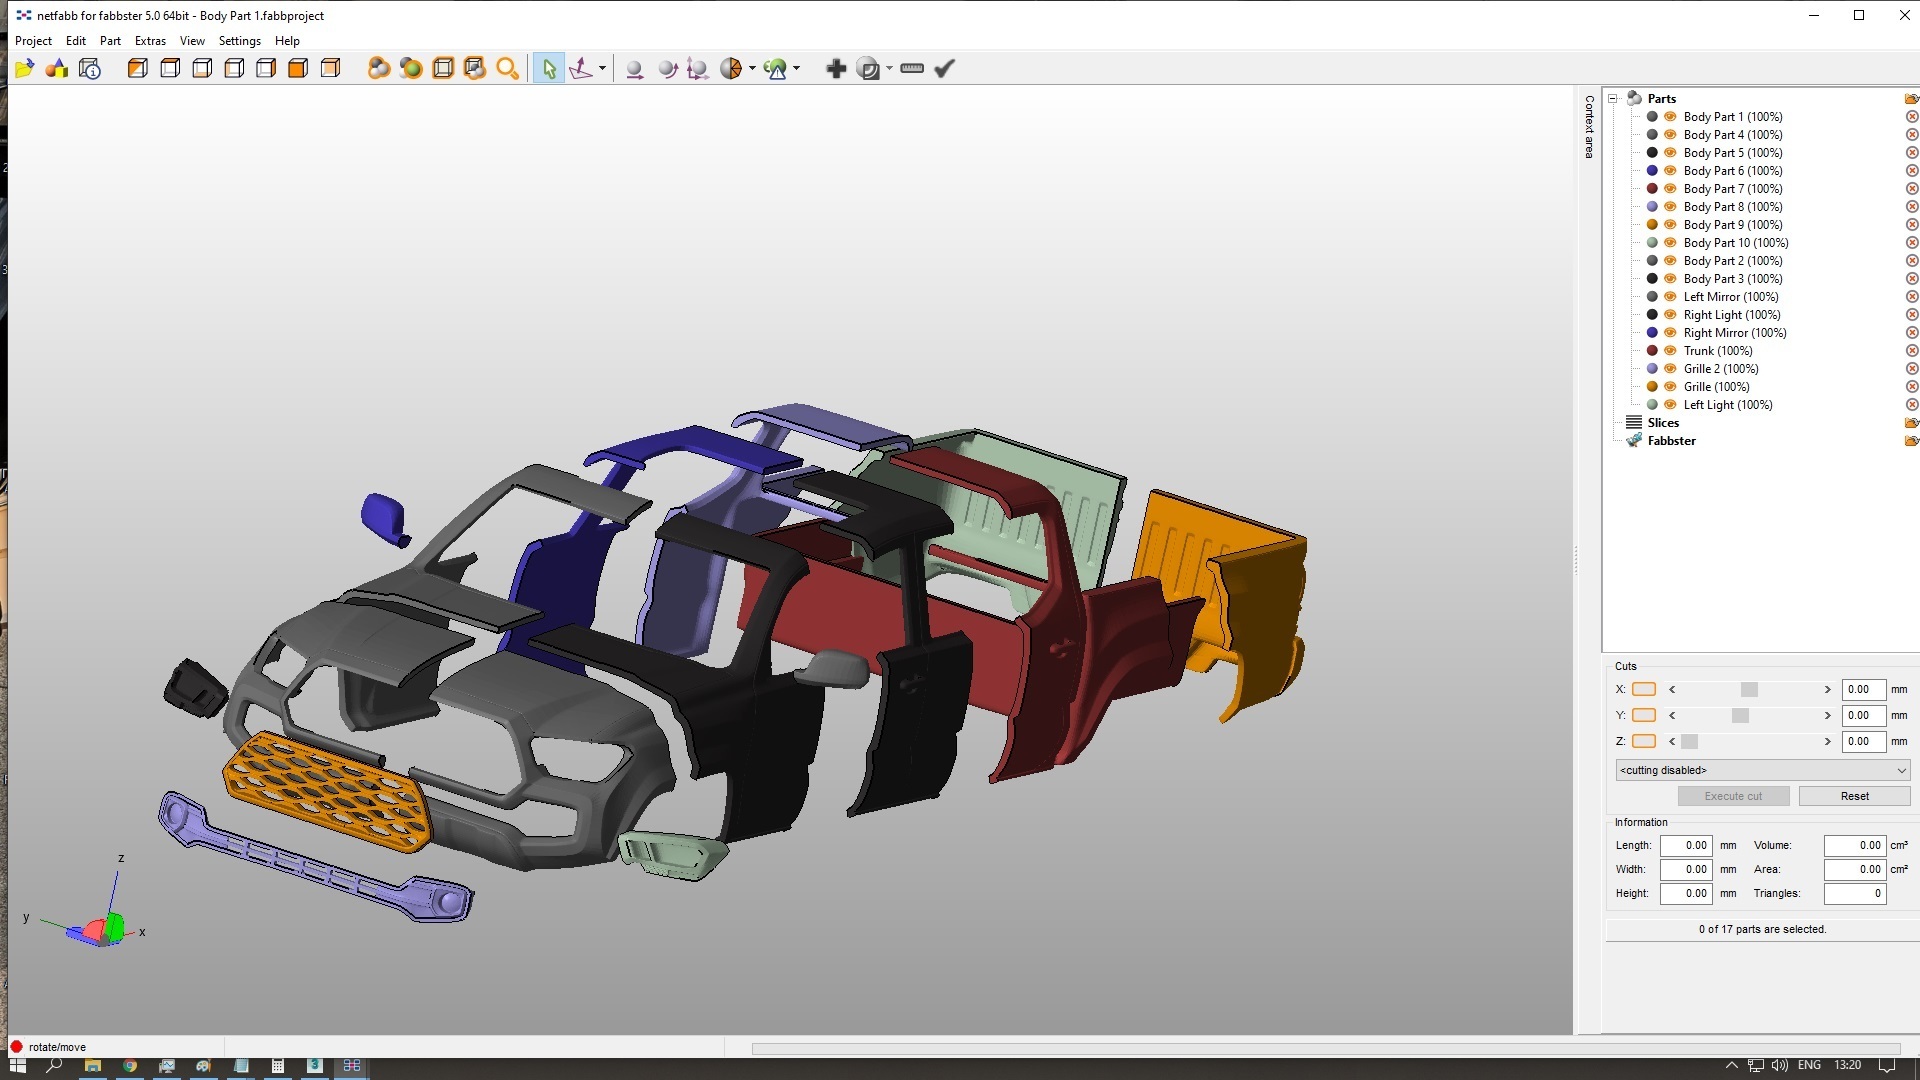
Task: Click the zoom to selected part green sphere icon
Action: coord(410,68)
